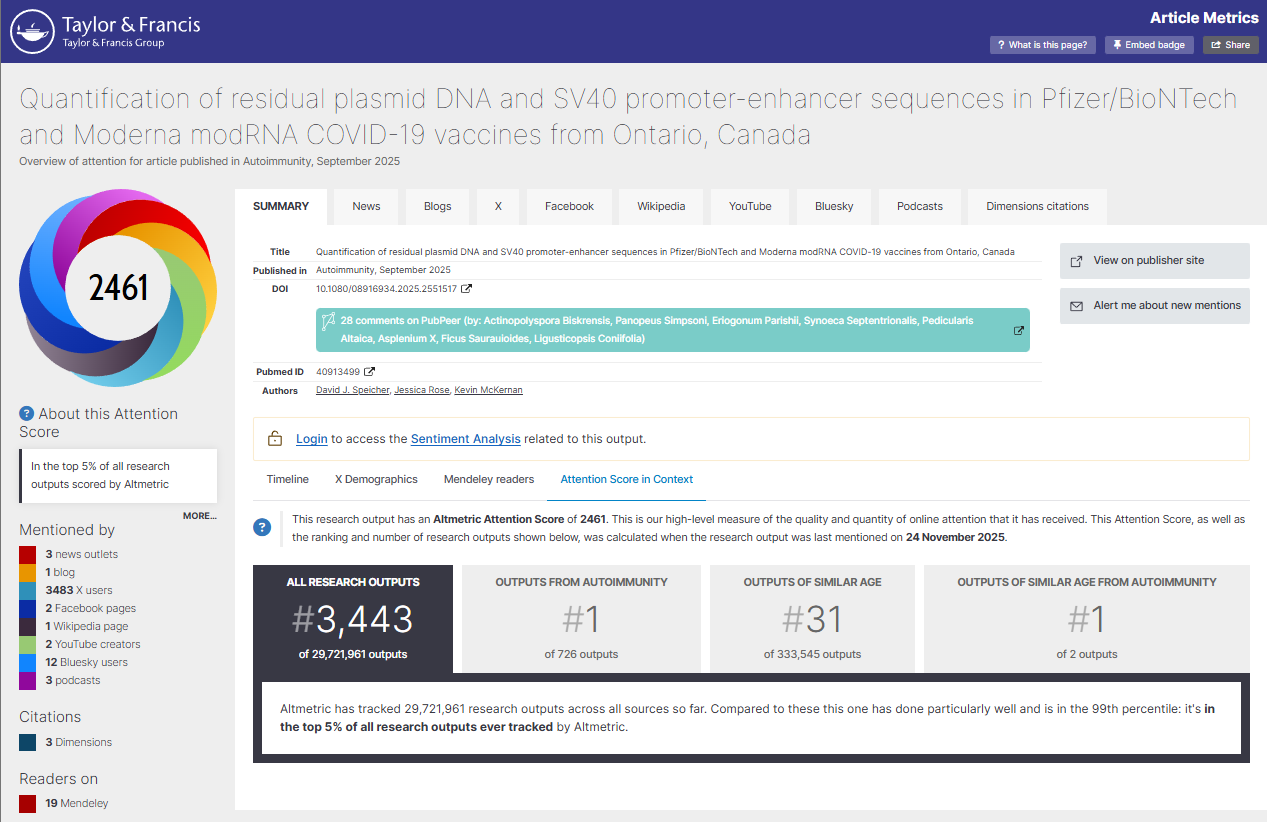This screenshot has height=822, width=1267.
Task: Open author Kevin McKernan link
Action: click(488, 390)
